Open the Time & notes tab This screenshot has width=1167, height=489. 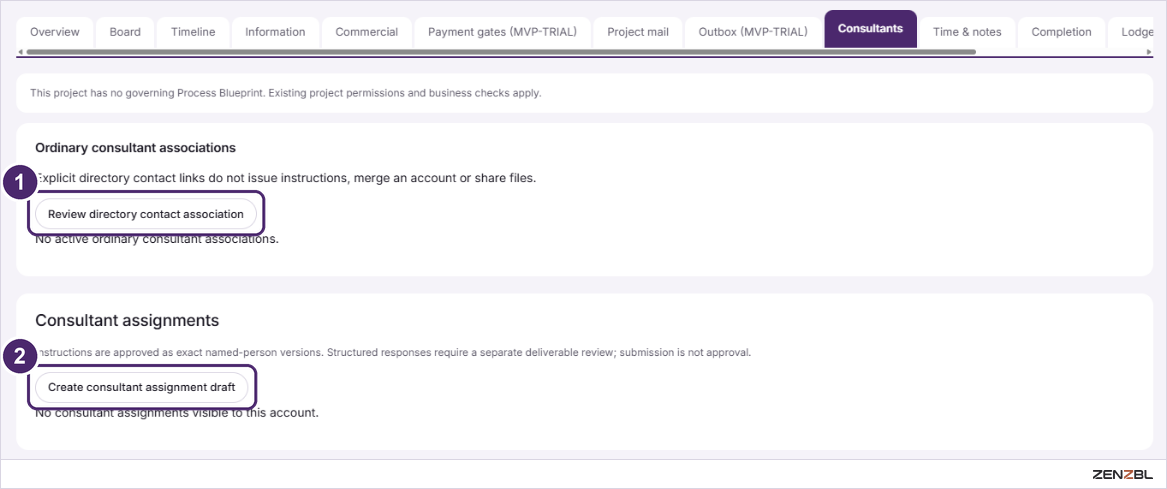tap(967, 32)
